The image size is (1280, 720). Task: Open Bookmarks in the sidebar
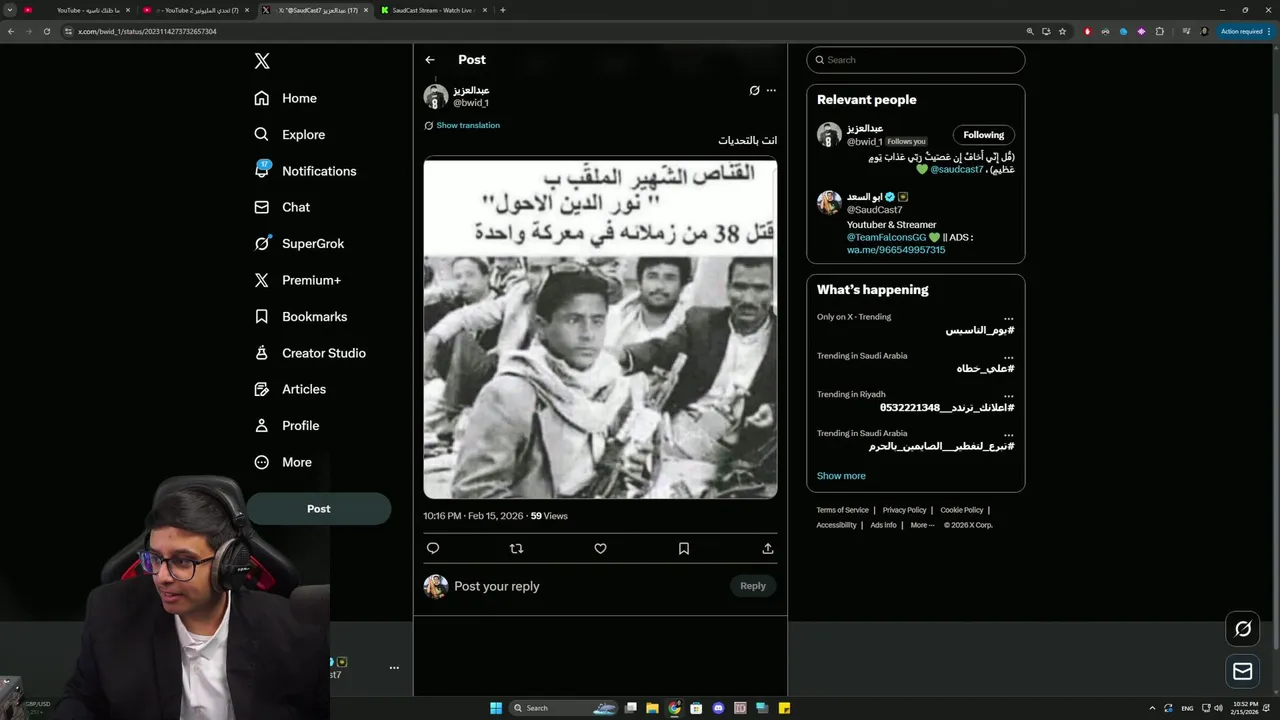click(x=301, y=316)
